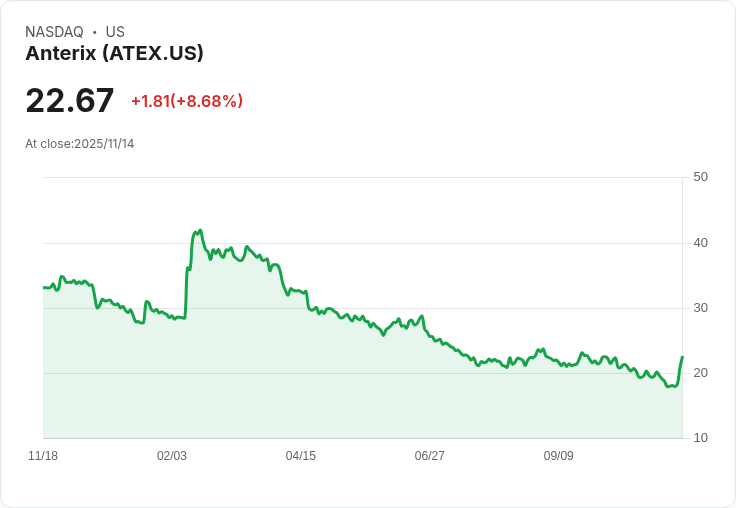Click the chart's highest peak above 40

click(200, 231)
